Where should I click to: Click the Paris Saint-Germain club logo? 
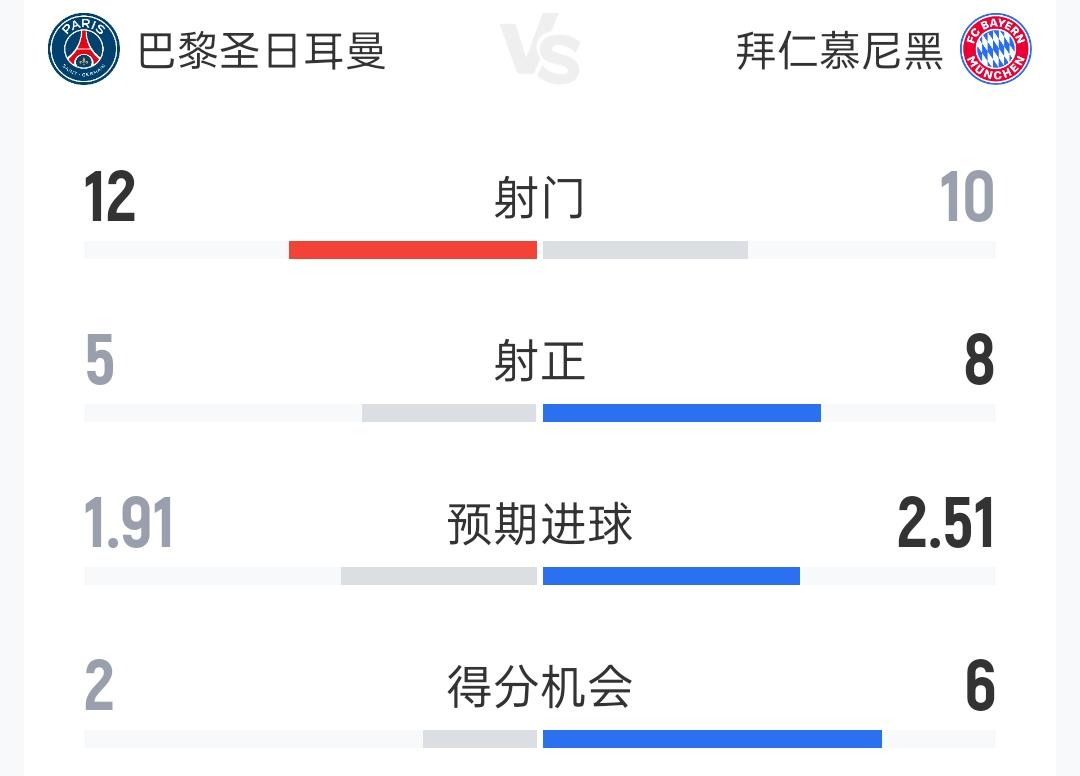[x=83, y=48]
